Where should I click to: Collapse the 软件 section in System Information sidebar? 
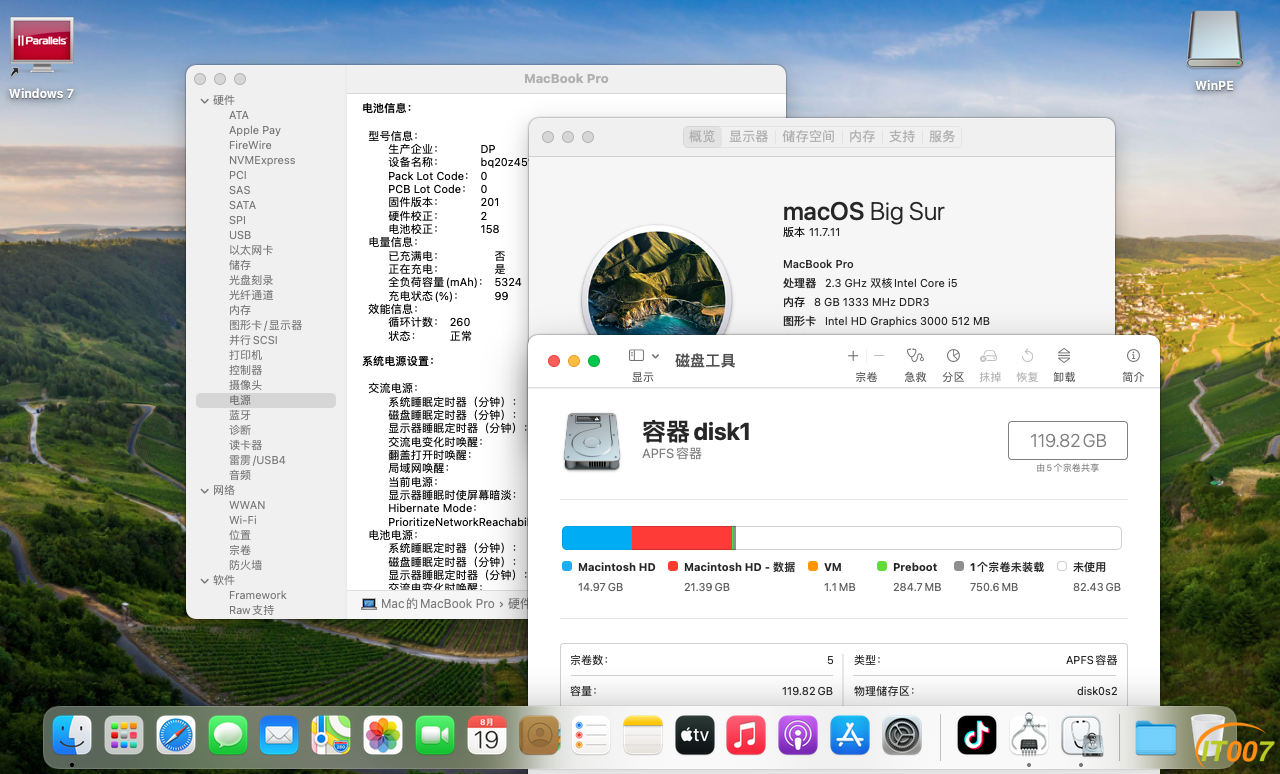click(x=203, y=580)
